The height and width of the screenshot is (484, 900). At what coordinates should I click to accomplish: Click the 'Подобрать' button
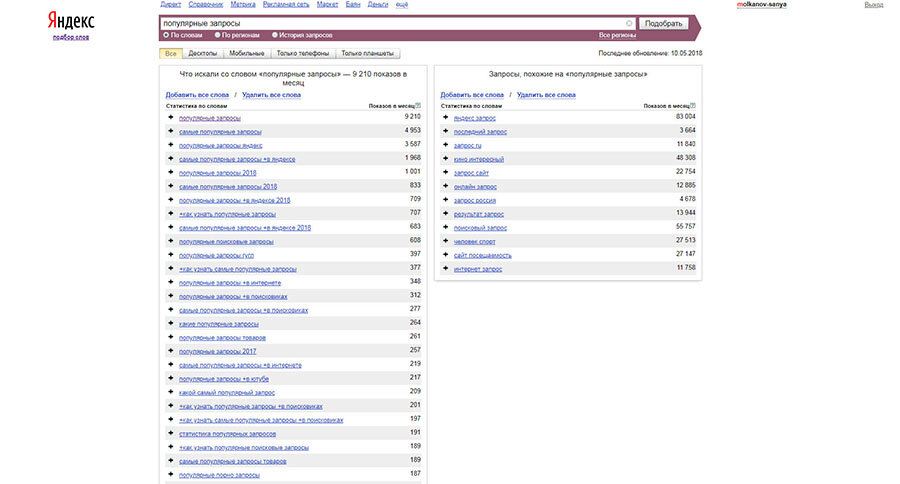[x=664, y=24]
